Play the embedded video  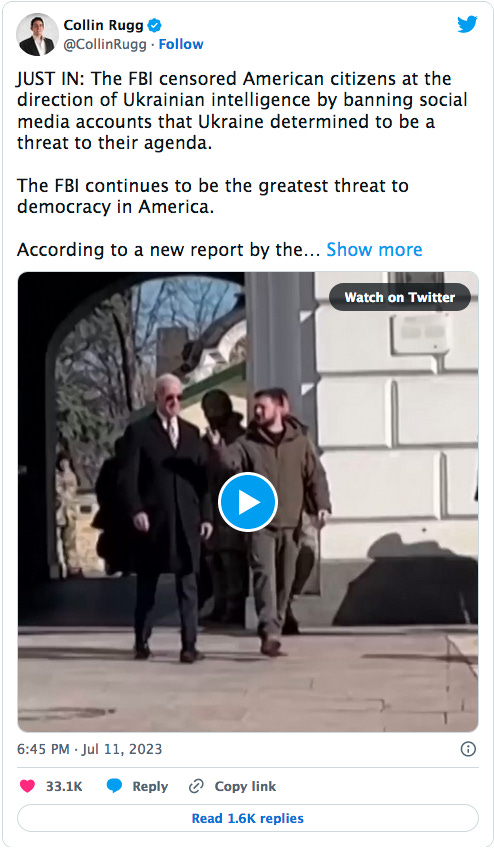(x=248, y=502)
